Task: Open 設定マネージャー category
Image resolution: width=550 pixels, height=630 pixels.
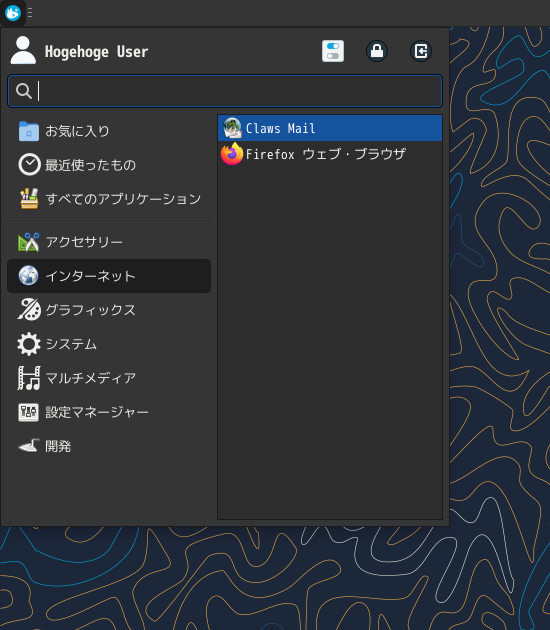Action: click(x=109, y=412)
